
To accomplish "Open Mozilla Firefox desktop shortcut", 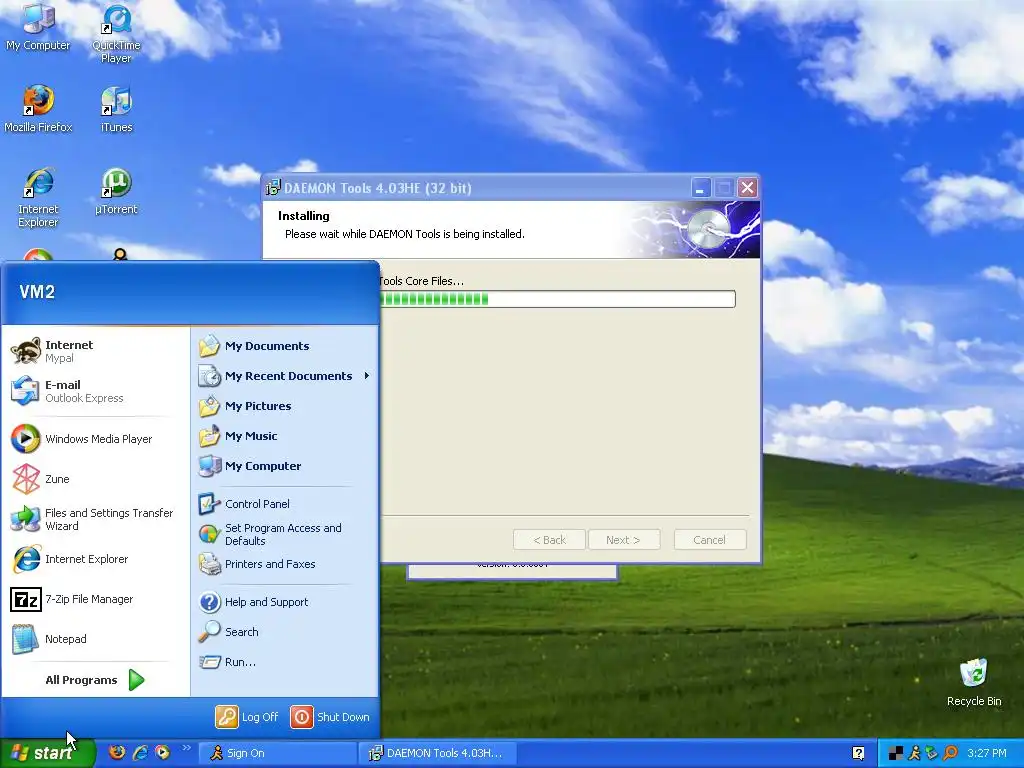I will 38,108.
